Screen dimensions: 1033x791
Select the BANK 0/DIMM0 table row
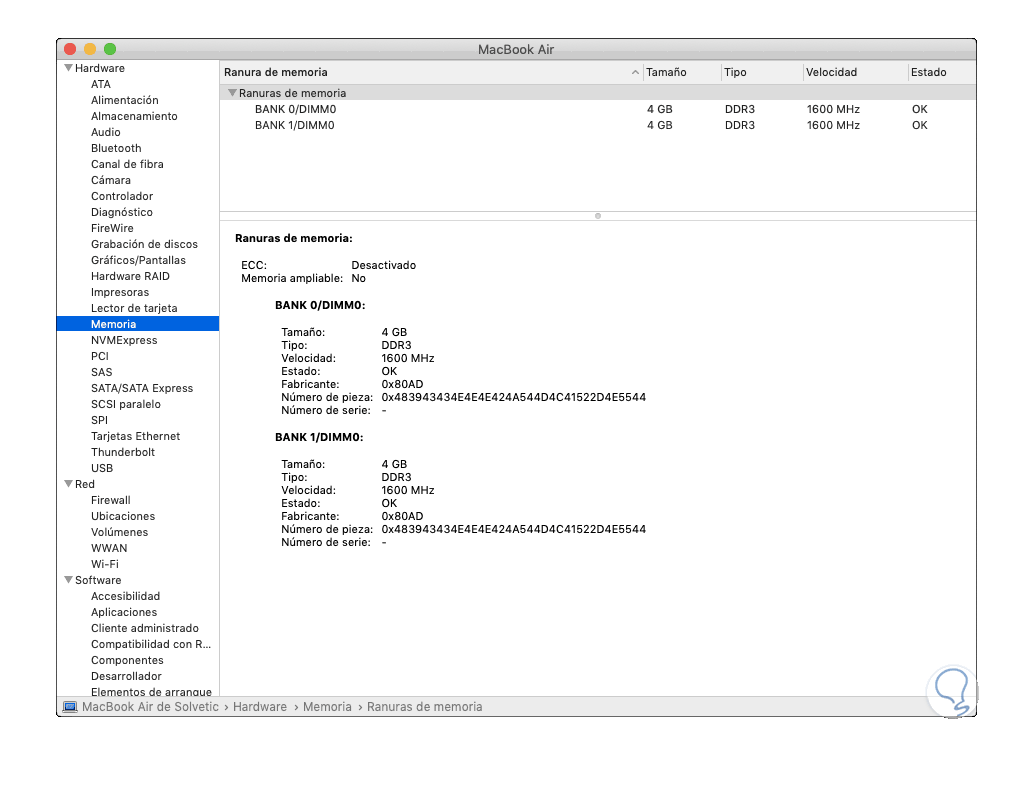(x=598, y=109)
